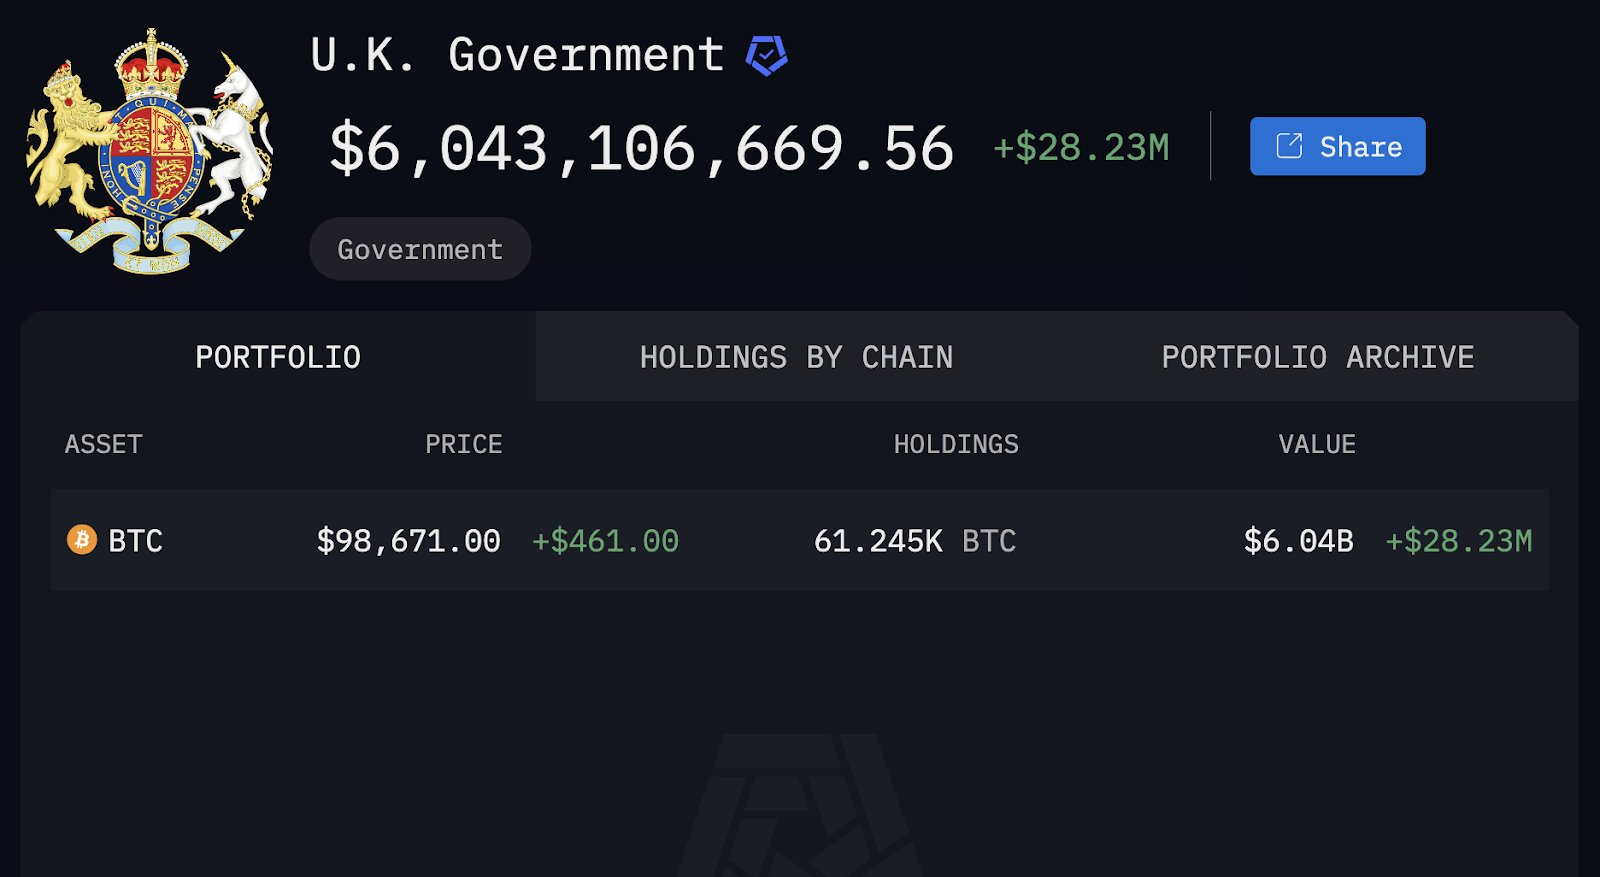This screenshot has height=877, width=1600.
Task: Click the BTC asset name
Action: tap(135, 541)
